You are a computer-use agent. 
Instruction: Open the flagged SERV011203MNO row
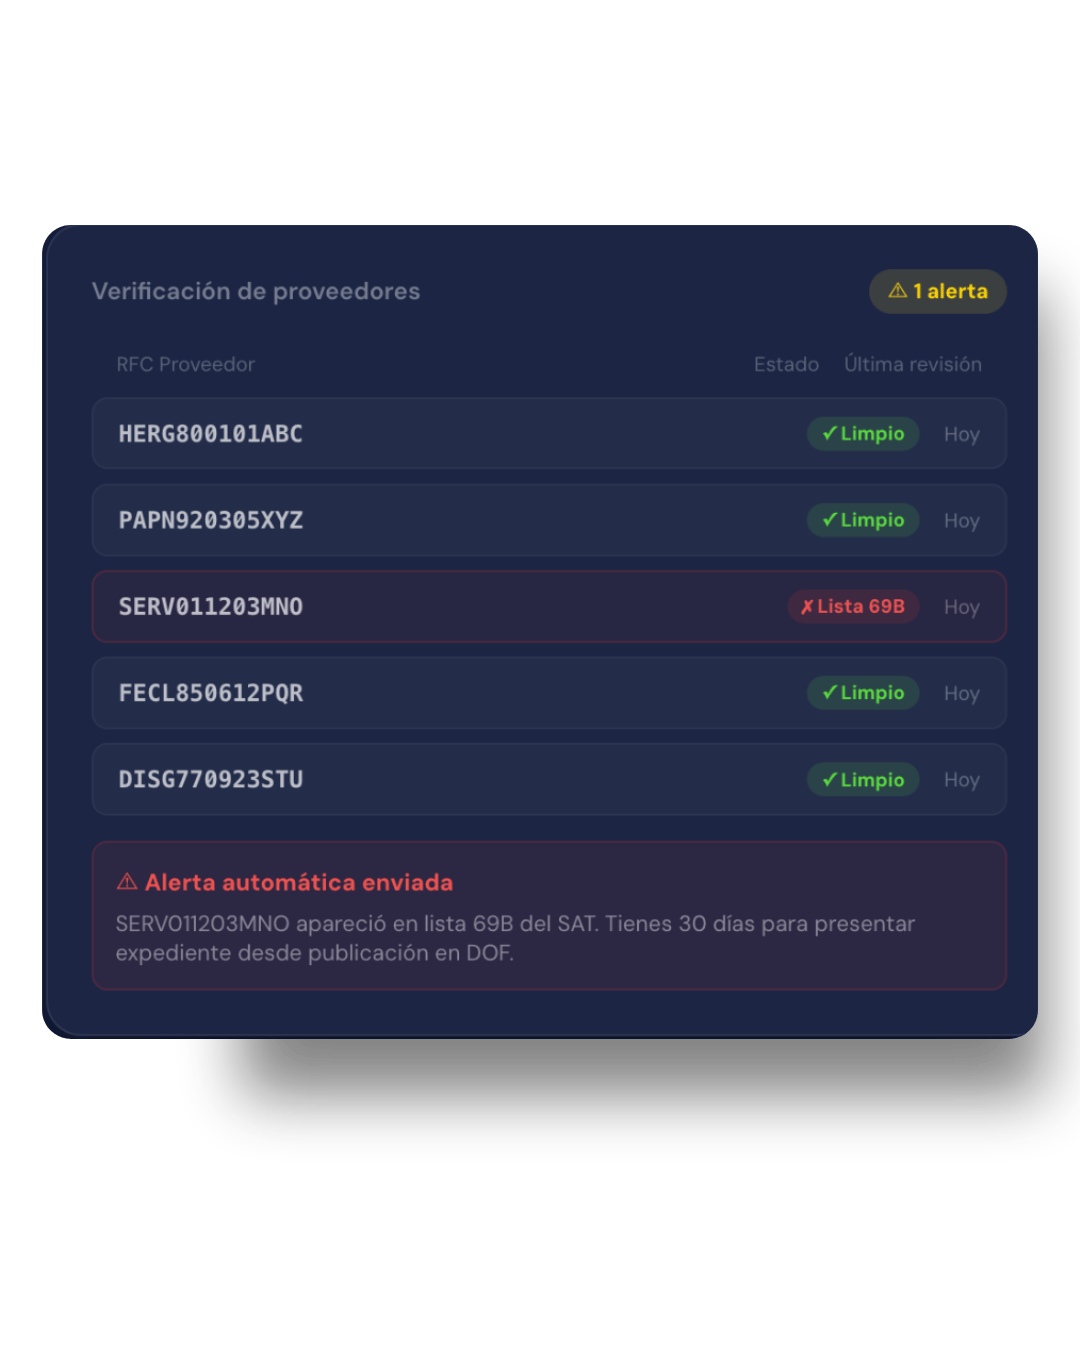tap(549, 606)
